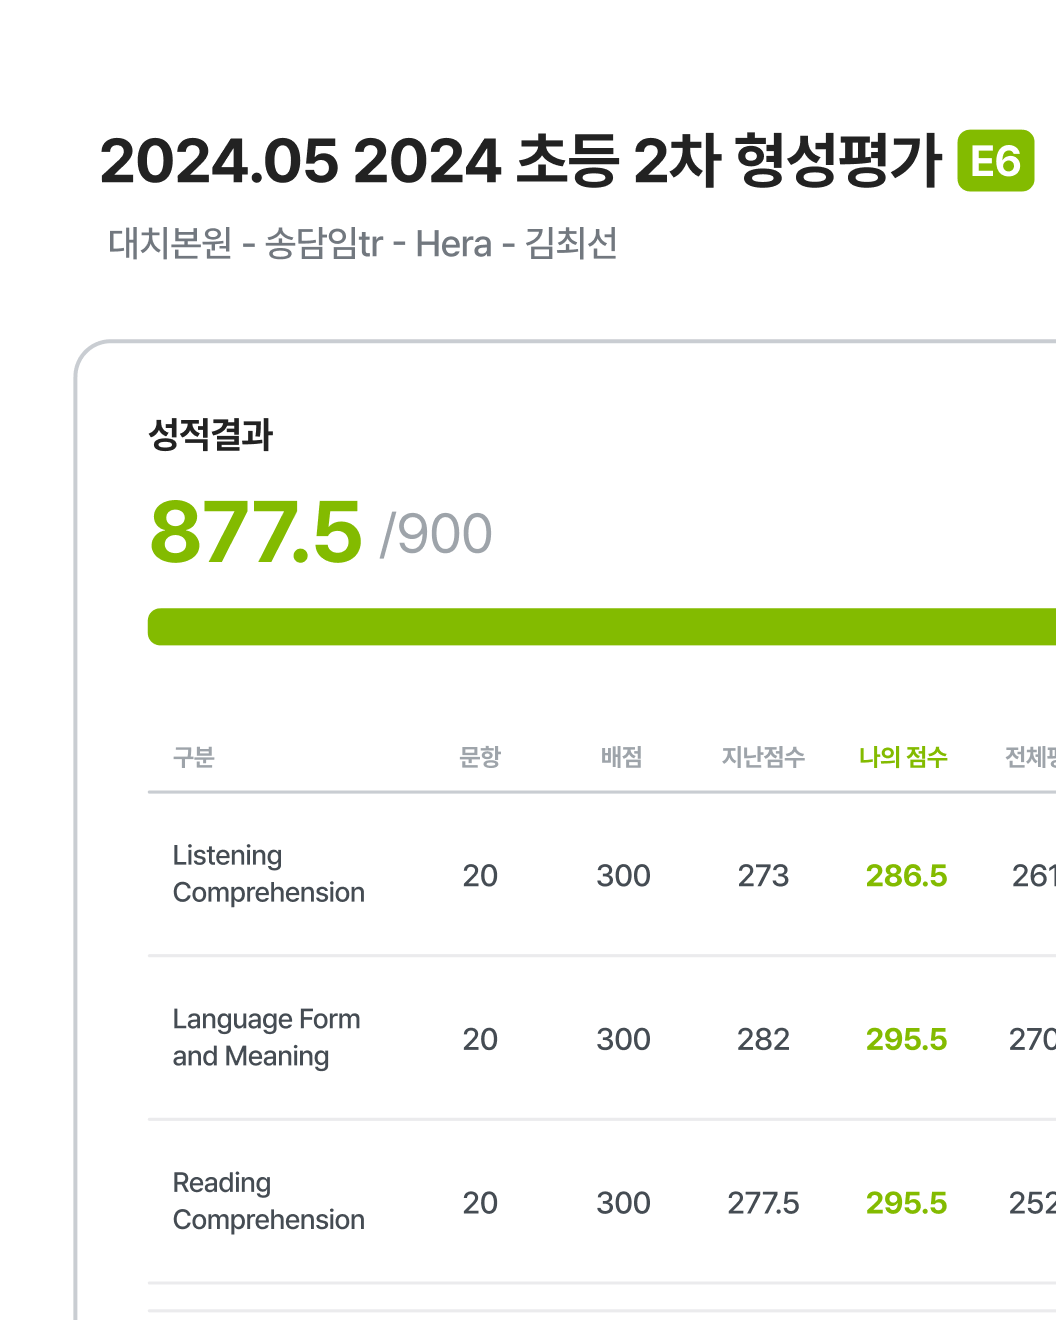Viewport: 1056px width, 1320px height.
Task: Click the 295.5 Reading Comprehension score
Action: pyautogui.click(x=906, y=1203)
